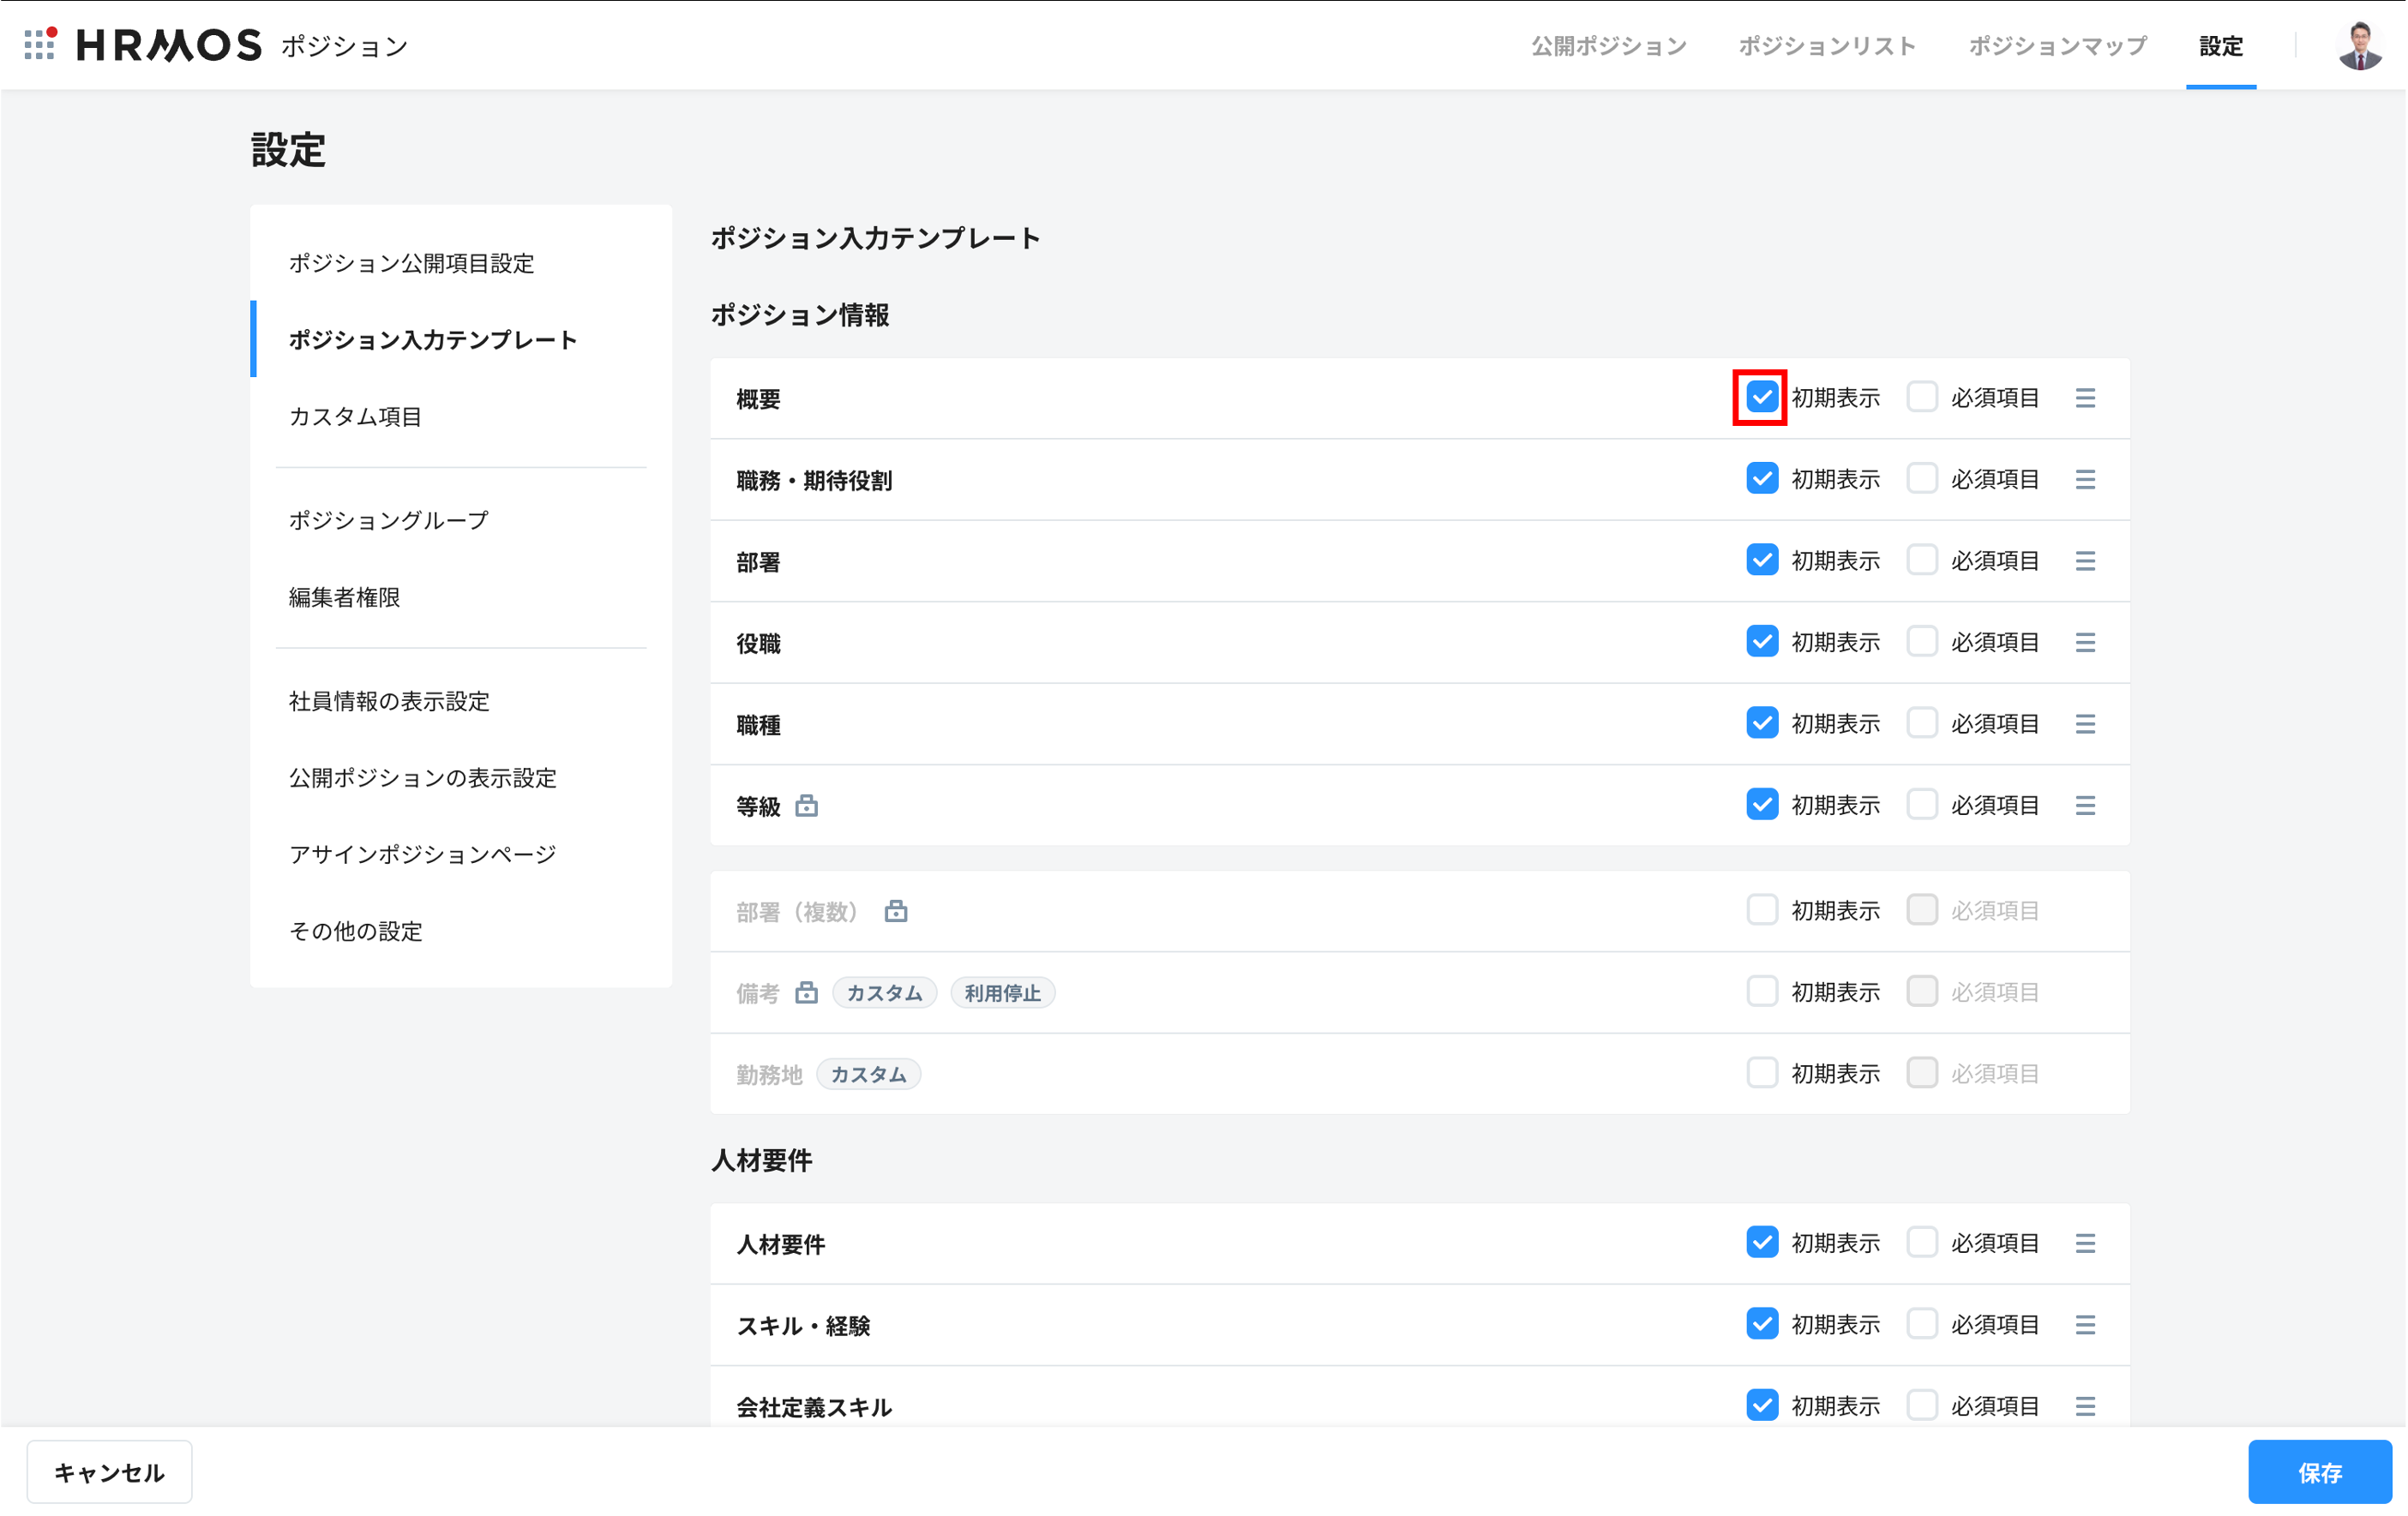
Task: Click the 保存 button
Action: click(x=2320, y=1472)
